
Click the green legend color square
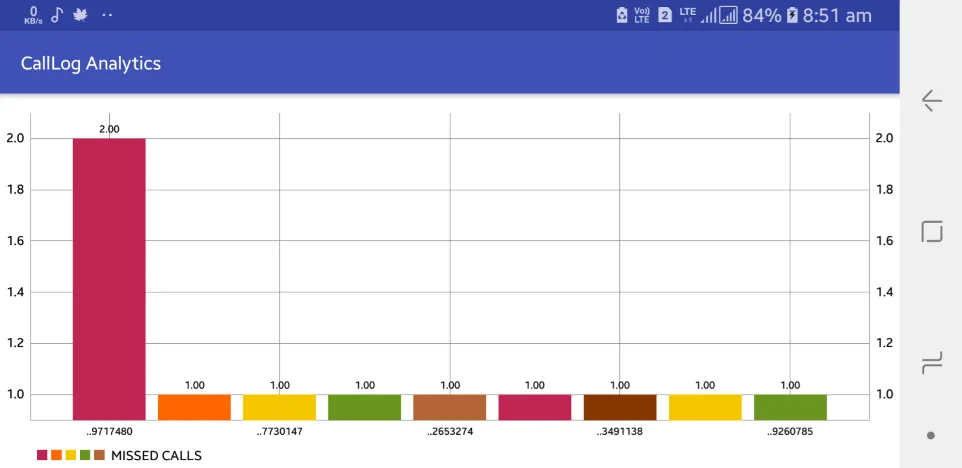[85, 455]
